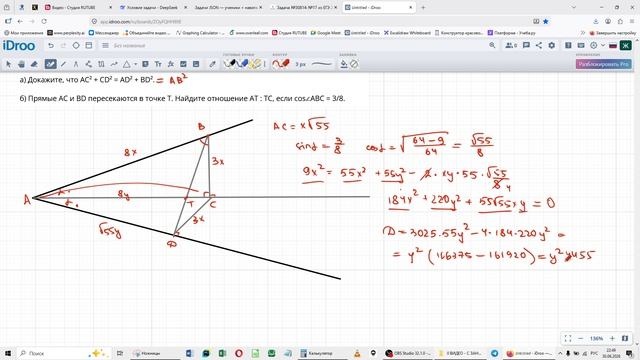The height and width of the screenshot is (360, 640).
Task: Open the Google Meet bookmark
Action: (x=325, y=33)
